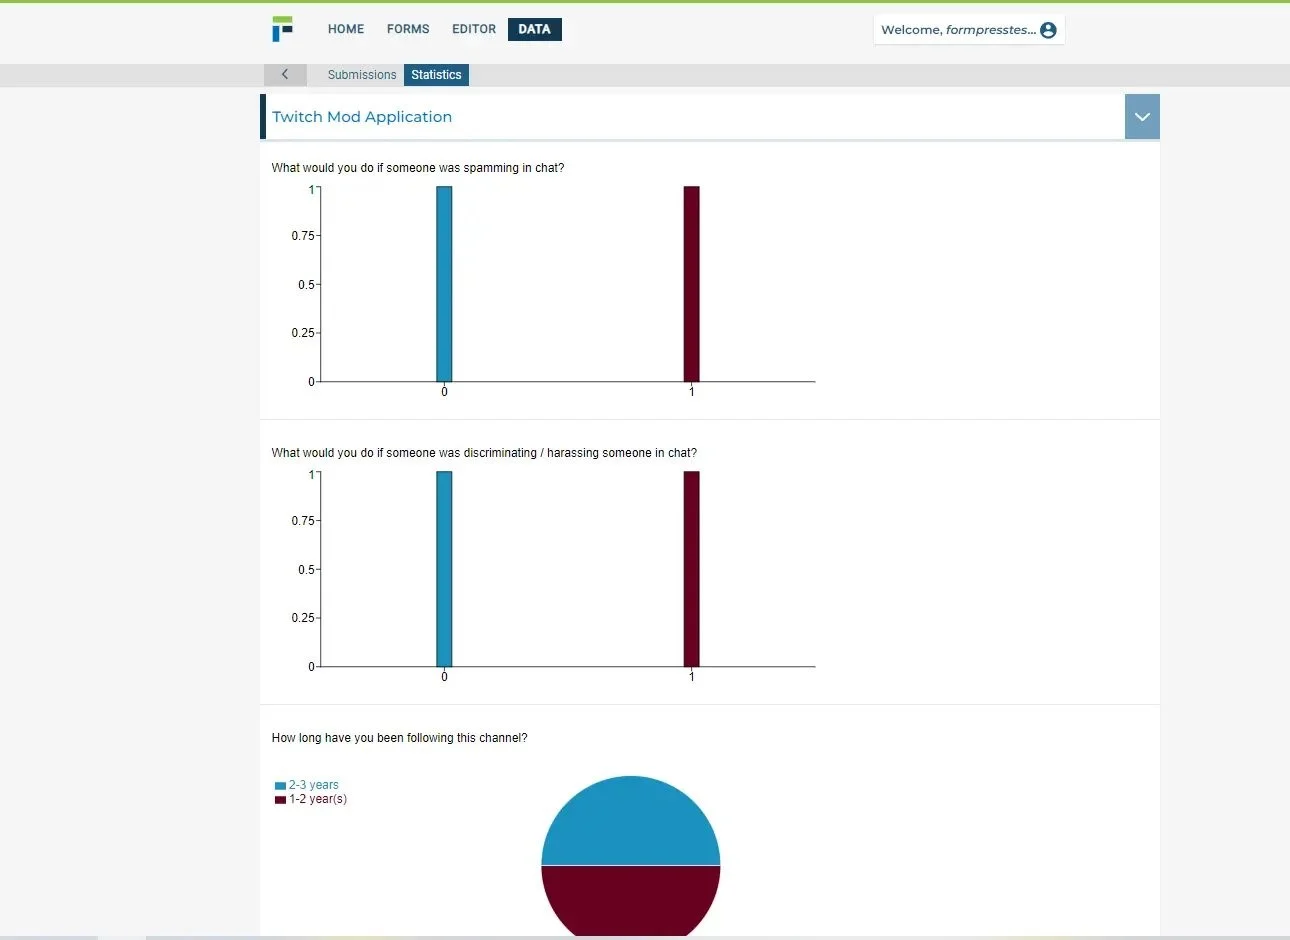Click the blue 2-3 years legend swatch
Screen dimensions: 1290x940
pyautogui.click(x=280, y=786)
